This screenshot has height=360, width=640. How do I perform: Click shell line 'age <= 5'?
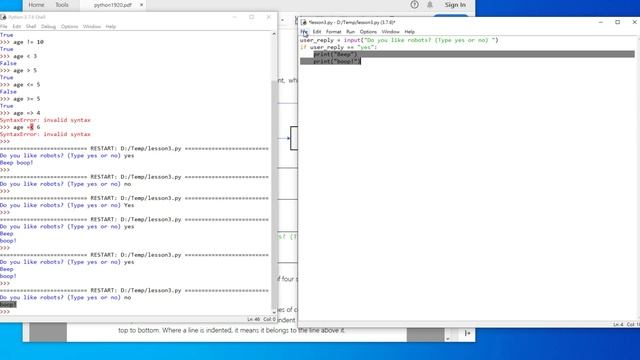(27, 84)
